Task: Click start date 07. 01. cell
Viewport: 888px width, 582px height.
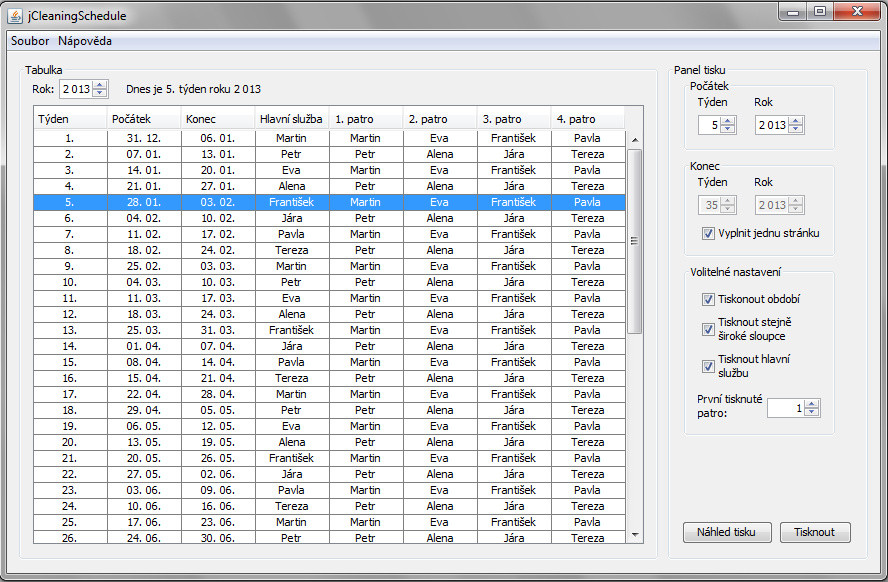Action: click(x=144, y=154)
